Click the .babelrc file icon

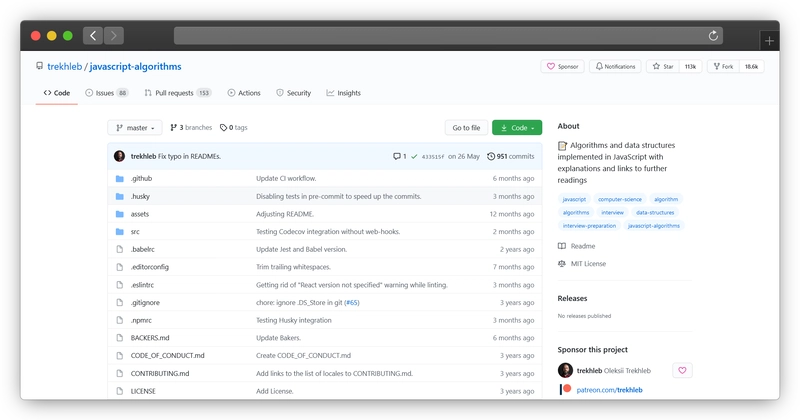pos(119,249)
